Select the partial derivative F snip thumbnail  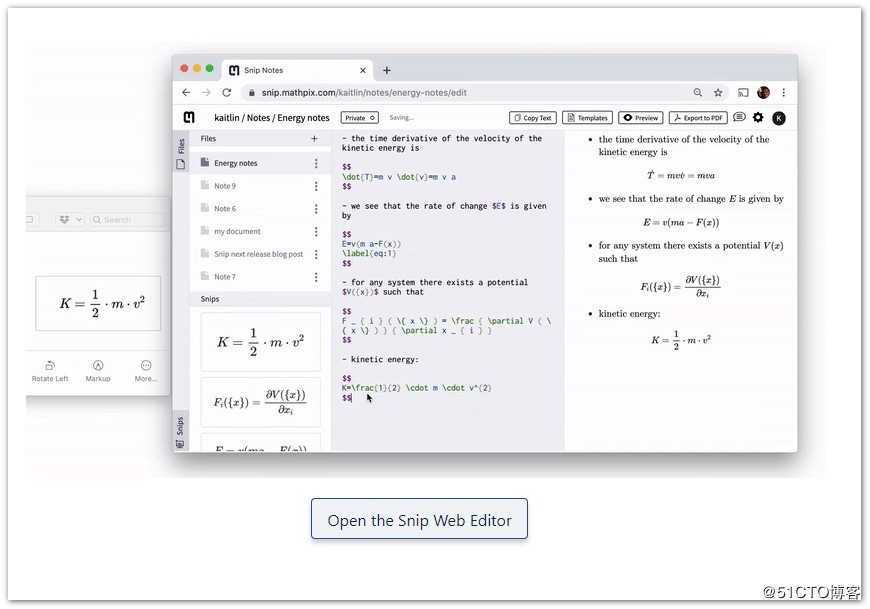260,402
